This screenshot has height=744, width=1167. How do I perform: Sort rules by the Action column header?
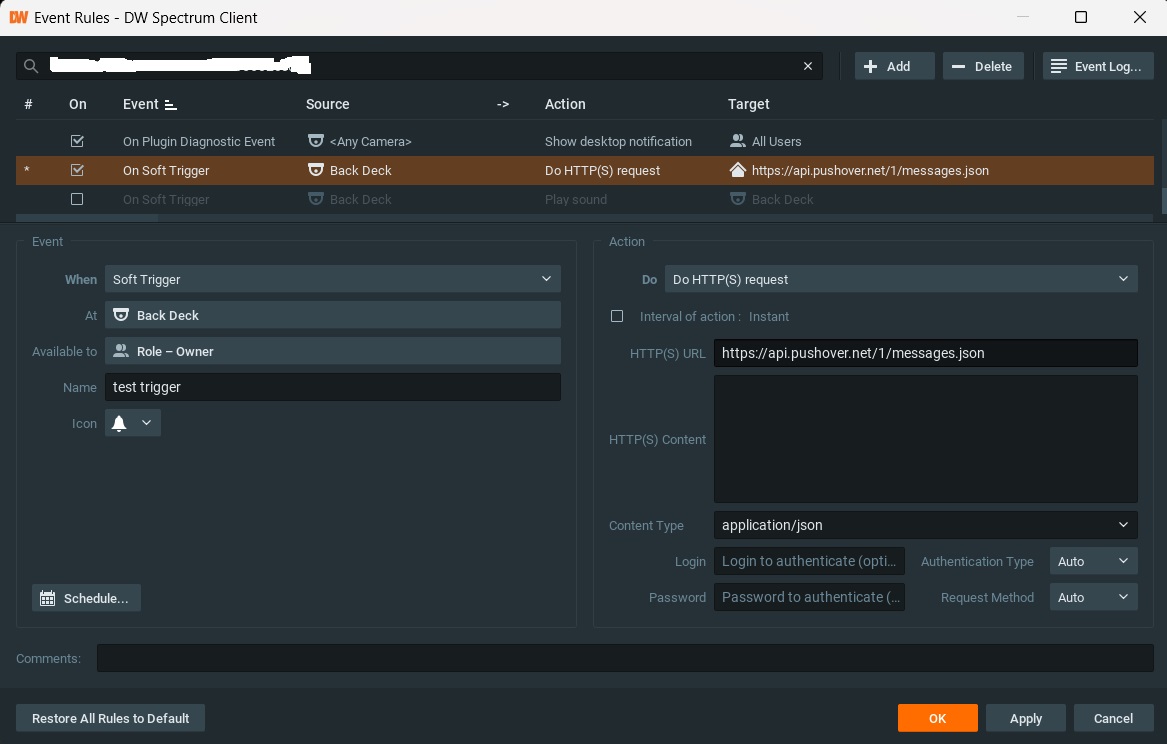click(565, 104)
